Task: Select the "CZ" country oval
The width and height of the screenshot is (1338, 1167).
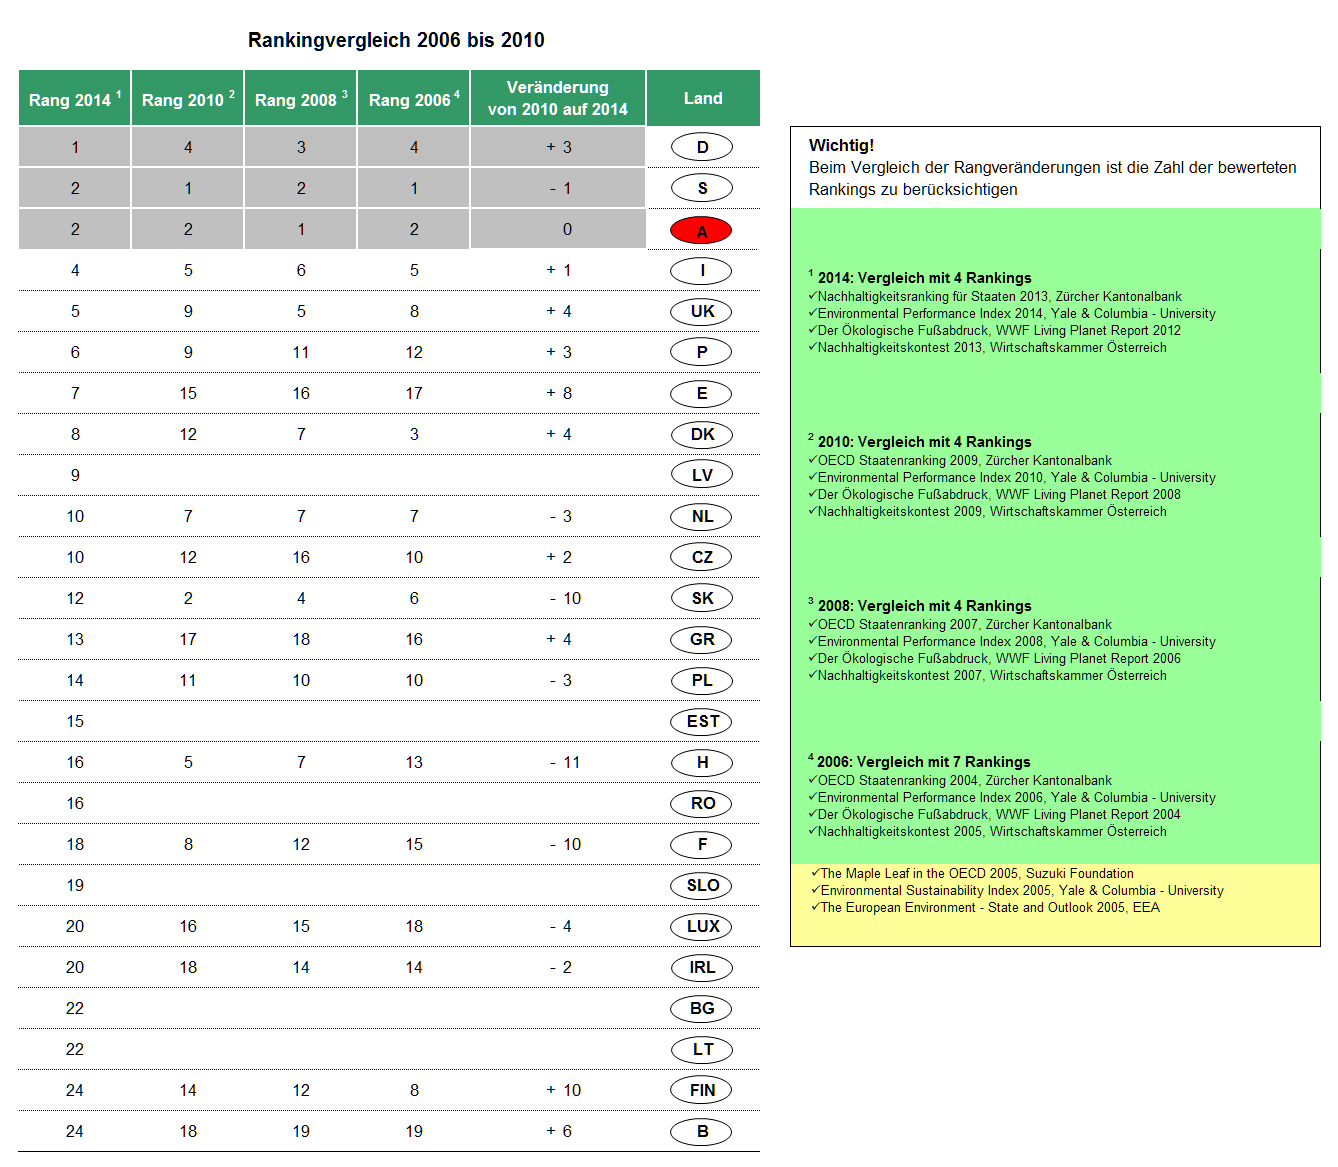Action: click(x=701, y=557)
